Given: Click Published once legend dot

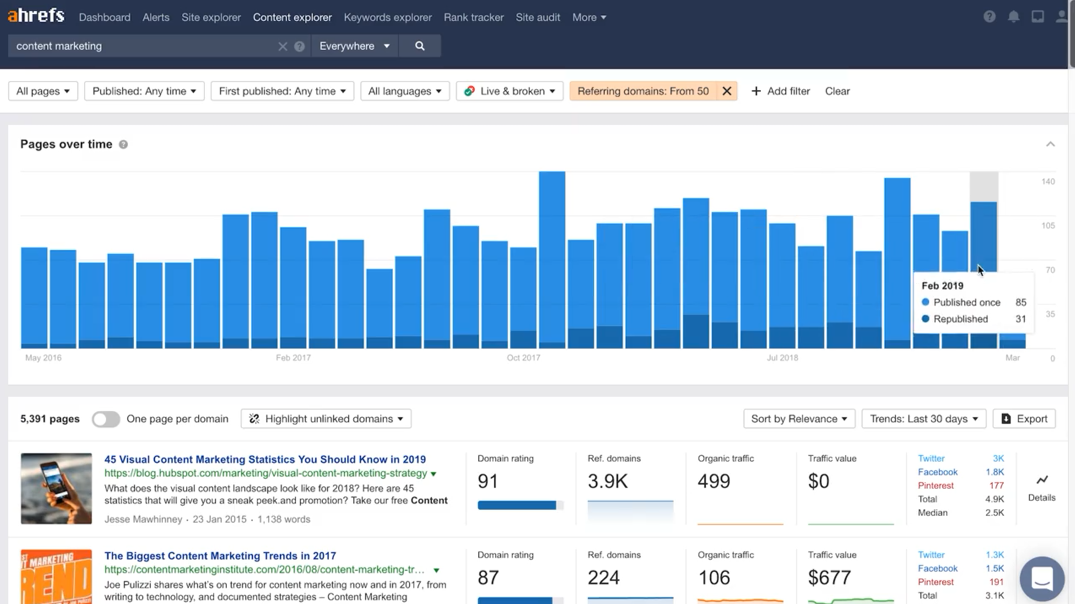Looking at the screenshot, I should [x=926, y=302].
